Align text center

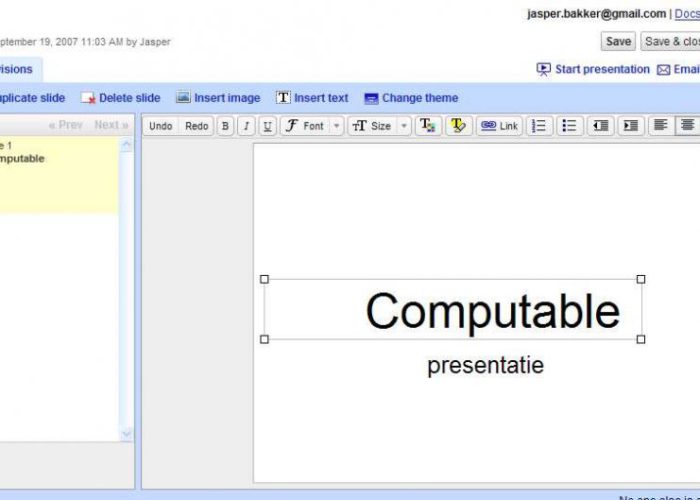(x=688, y=126)
